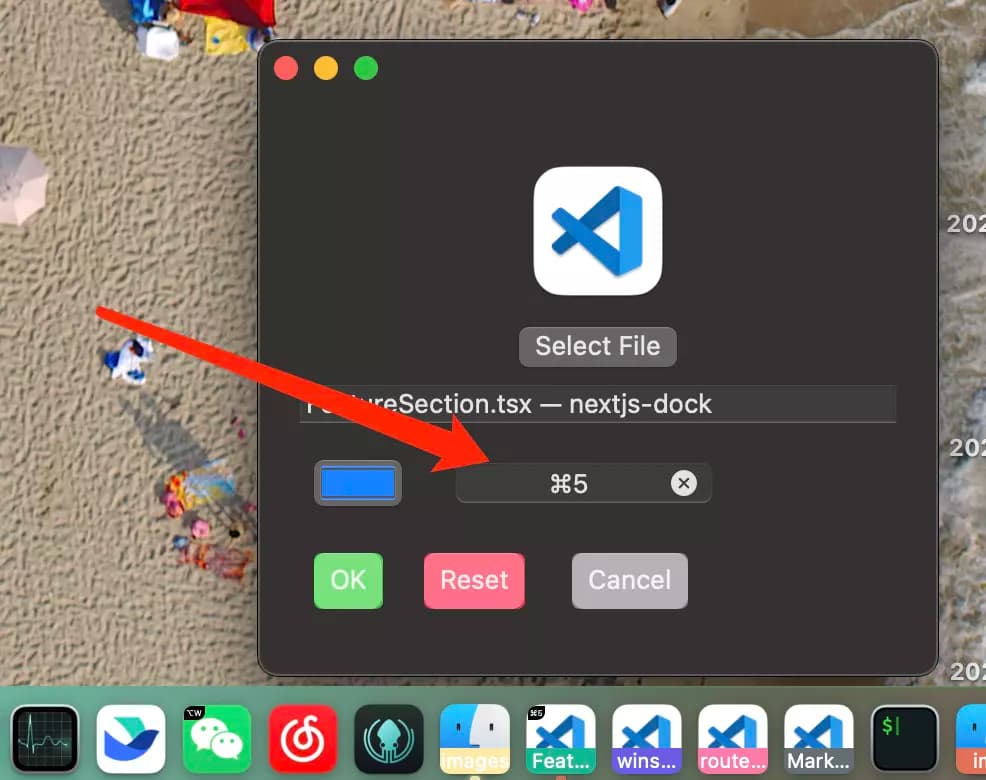Image resolution: width=986 pixels, height=780 pixels.
Task: Click the pink Reset button
Action: click(474, 581)
